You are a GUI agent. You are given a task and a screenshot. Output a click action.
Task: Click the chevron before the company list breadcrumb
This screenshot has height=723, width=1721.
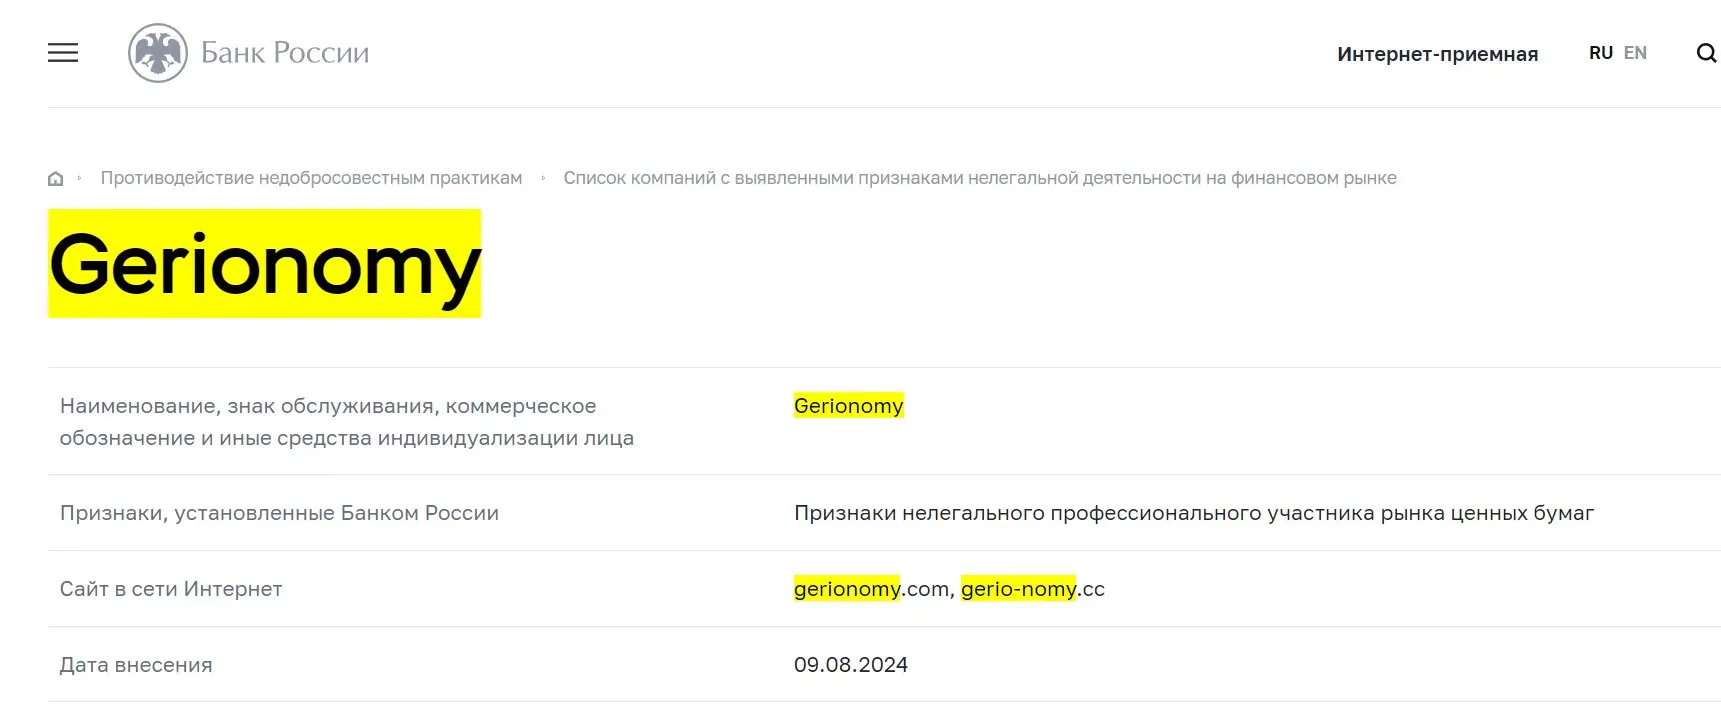tap(542, 178)
